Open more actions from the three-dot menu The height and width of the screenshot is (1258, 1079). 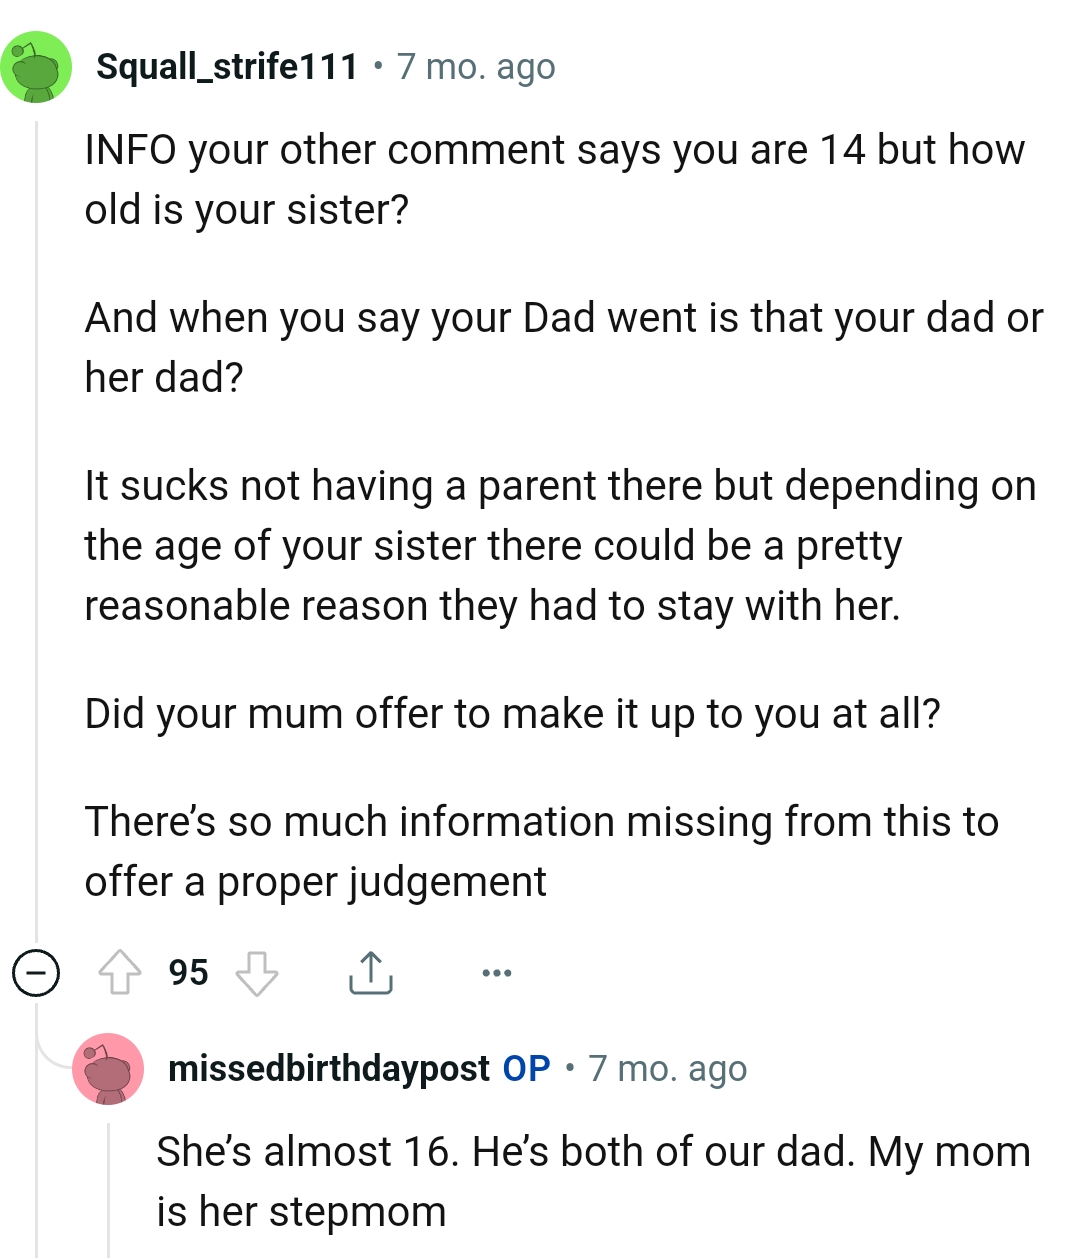(x=497, y=970)
